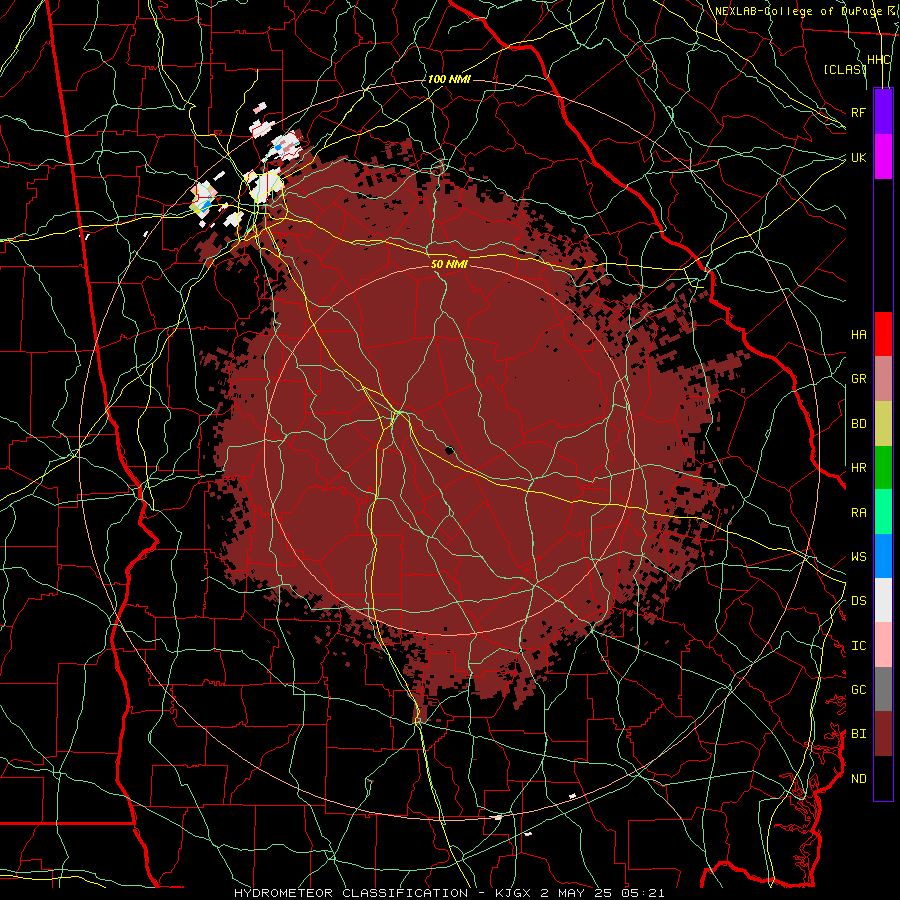
Task: Click the '[CLAS]' units label
Action: [x=845, y=69]
